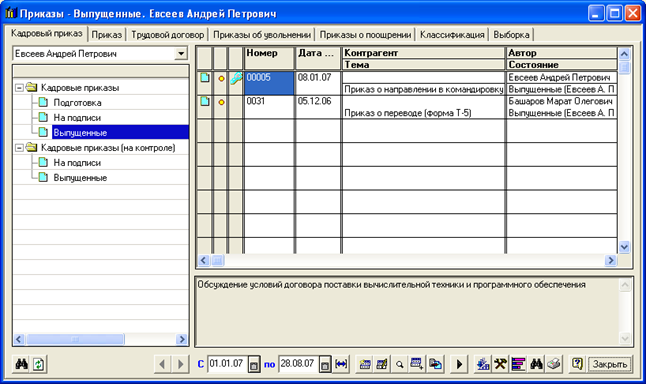Click the Закрыть button
Viewport: 646px width, 384px height.
(x=610, y=365)
